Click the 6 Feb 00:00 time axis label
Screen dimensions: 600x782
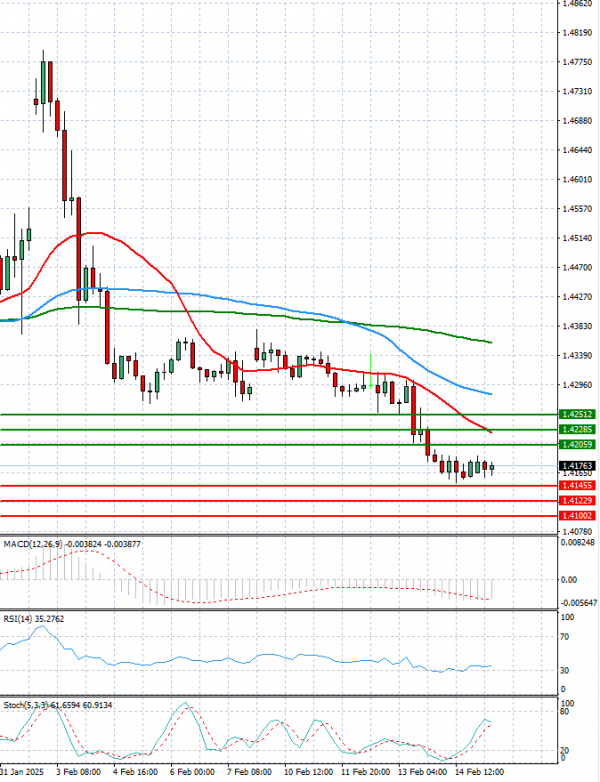[x=193, y=772]
